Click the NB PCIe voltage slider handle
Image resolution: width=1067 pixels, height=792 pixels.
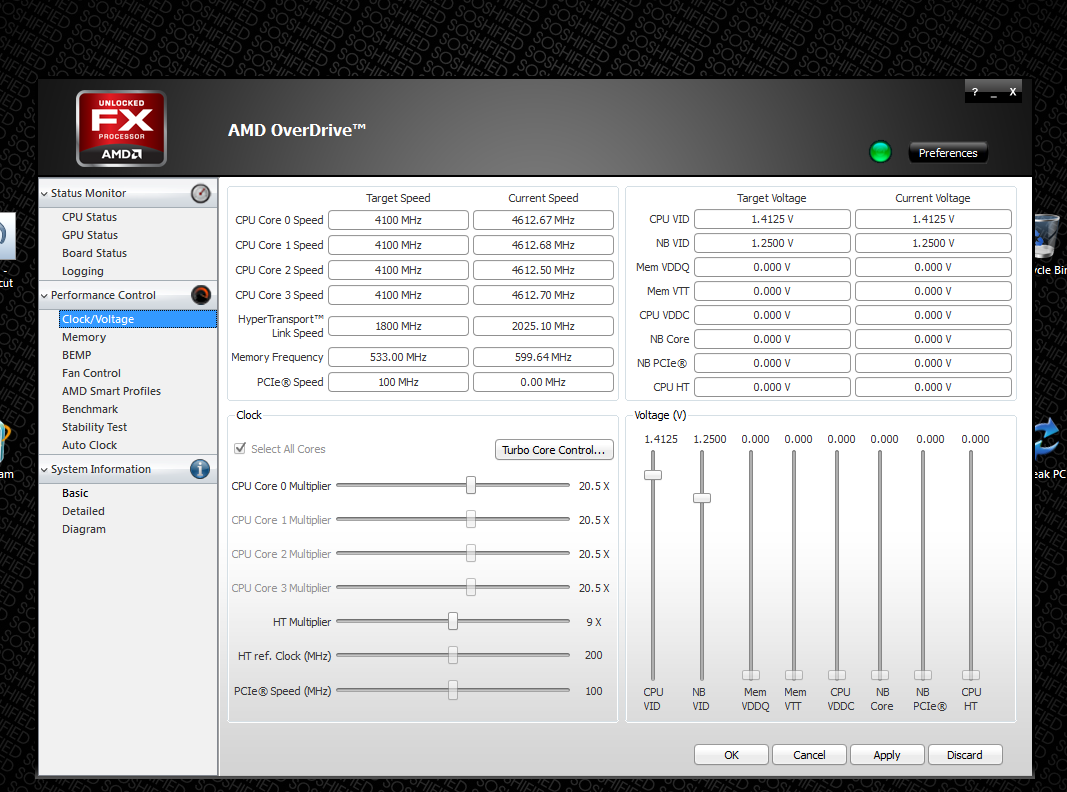923,675
